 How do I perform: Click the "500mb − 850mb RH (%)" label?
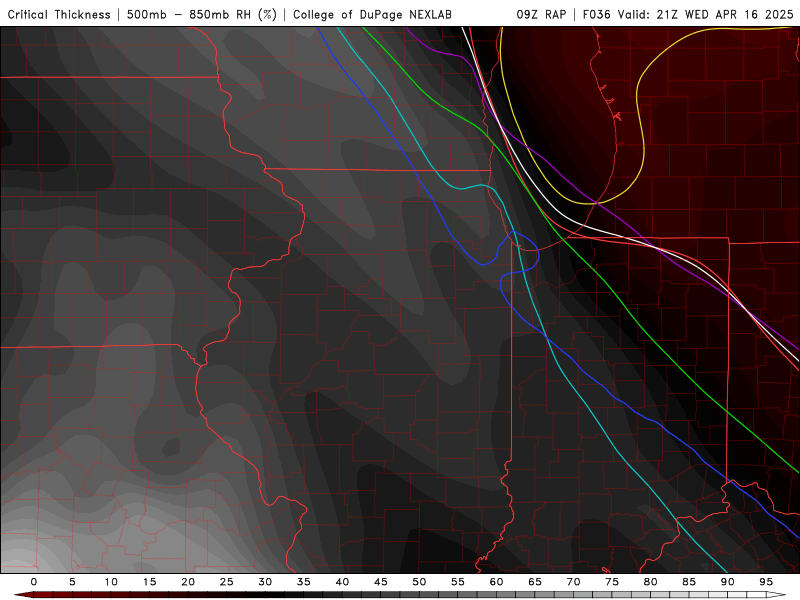[202, 14]
